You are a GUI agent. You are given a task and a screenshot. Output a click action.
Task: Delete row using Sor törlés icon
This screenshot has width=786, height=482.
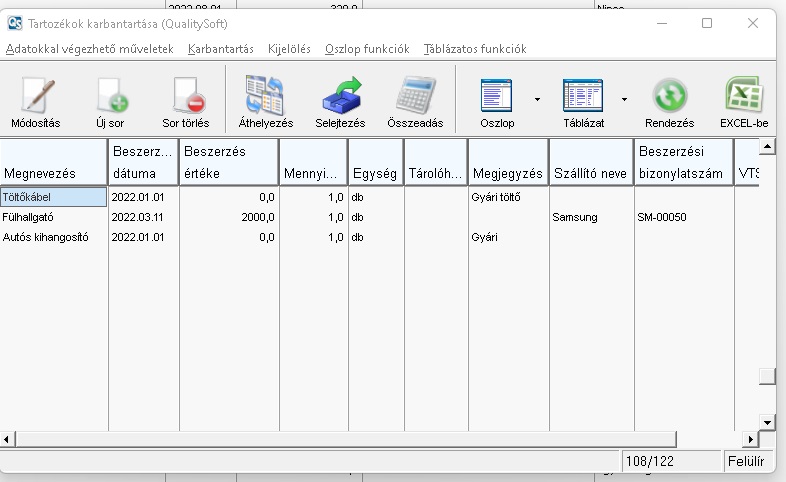[185, 98]
